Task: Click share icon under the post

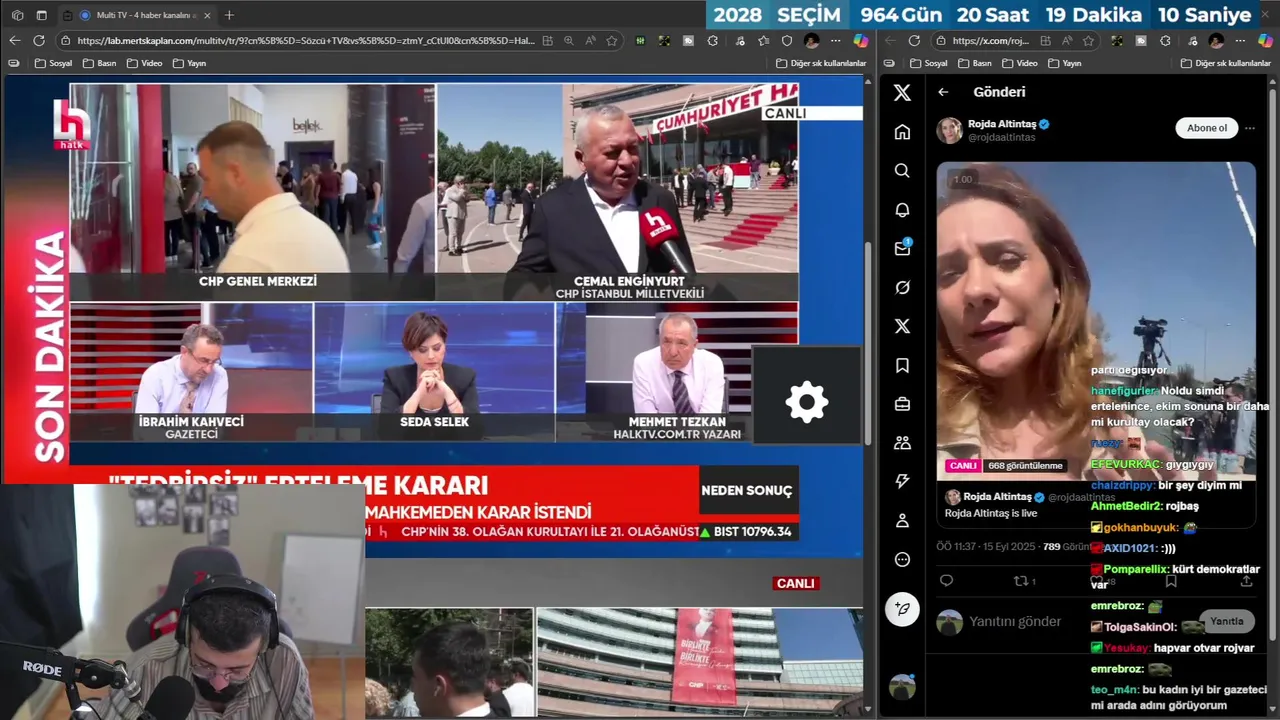Action: pos(1246,581)
